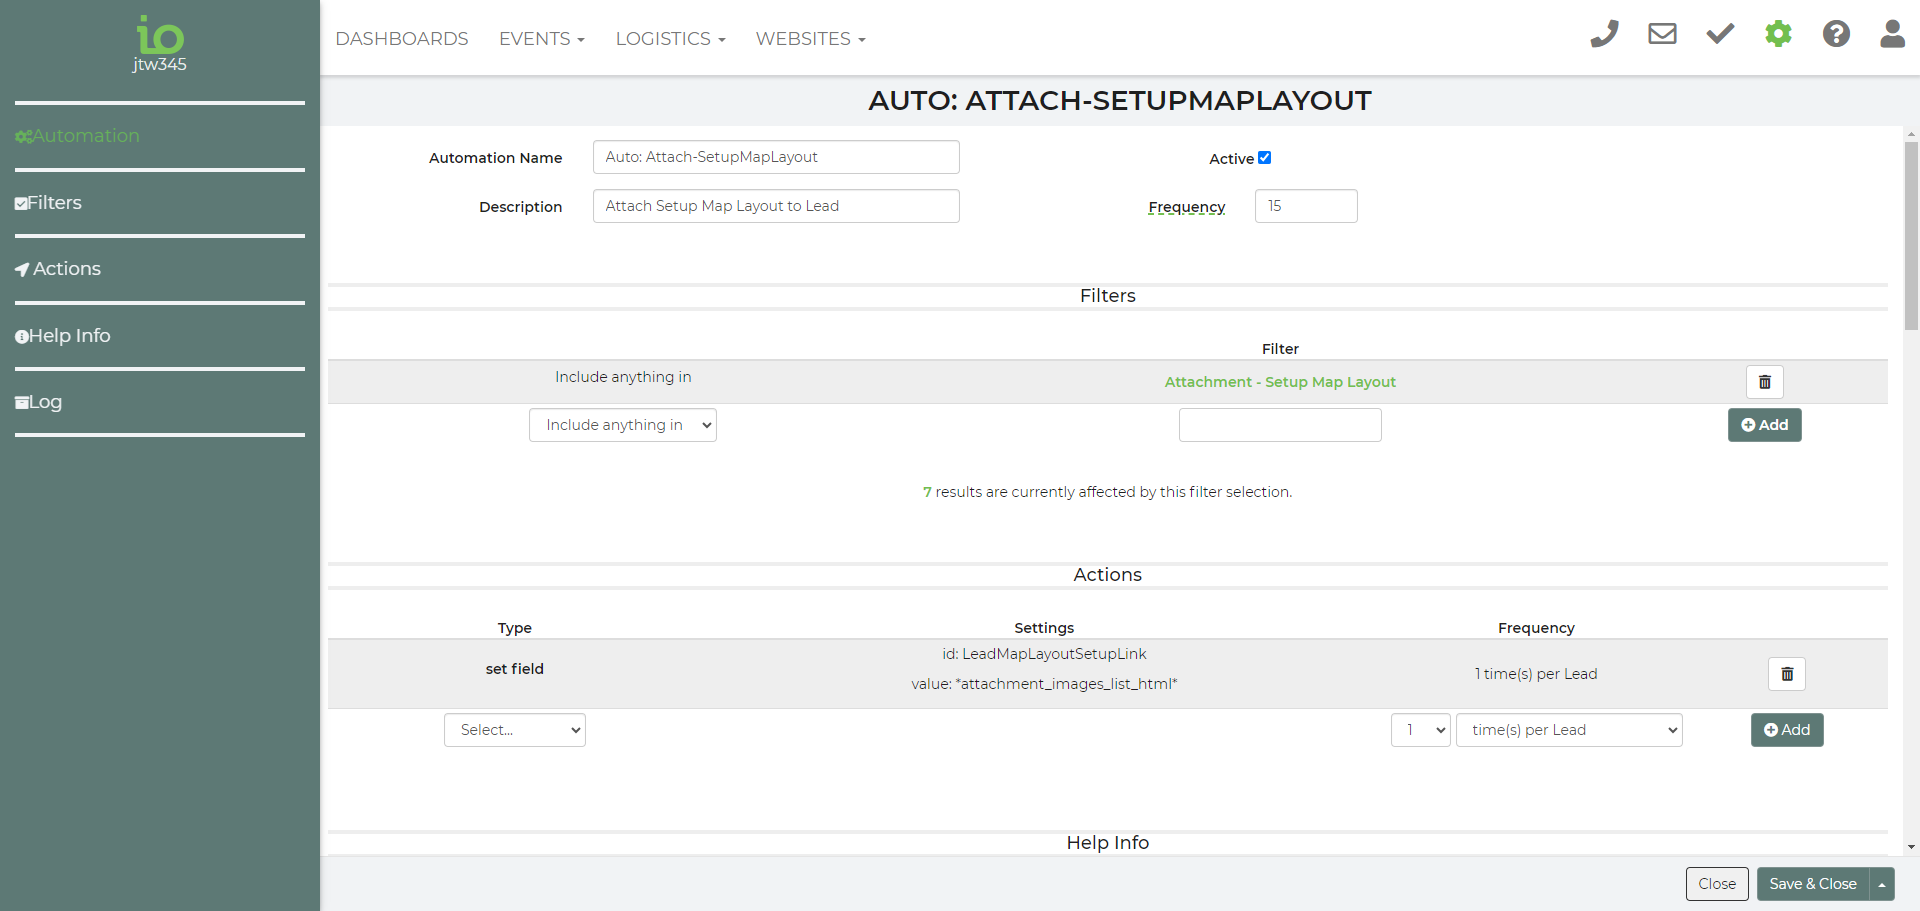Click the question mark help icon
Screen dimensions: 1920x911
tap(1835, 35)
